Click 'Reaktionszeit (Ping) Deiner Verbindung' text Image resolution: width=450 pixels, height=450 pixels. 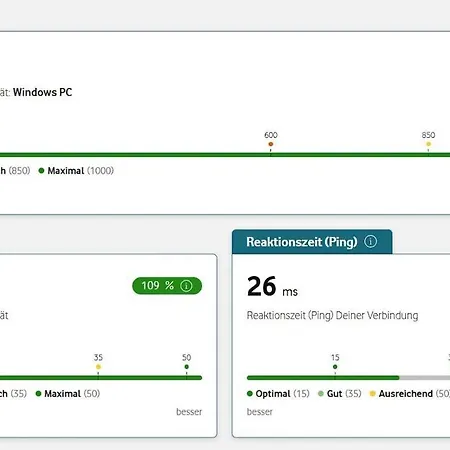[332, 315]
